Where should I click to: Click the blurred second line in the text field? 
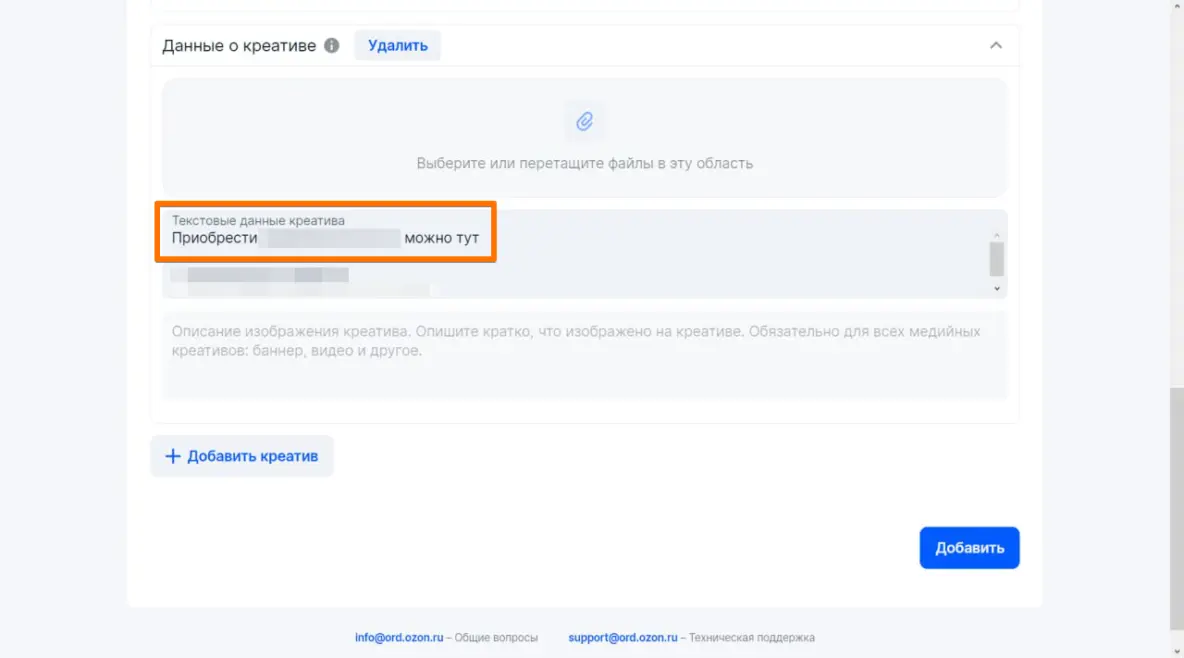[x=260, y=274]
